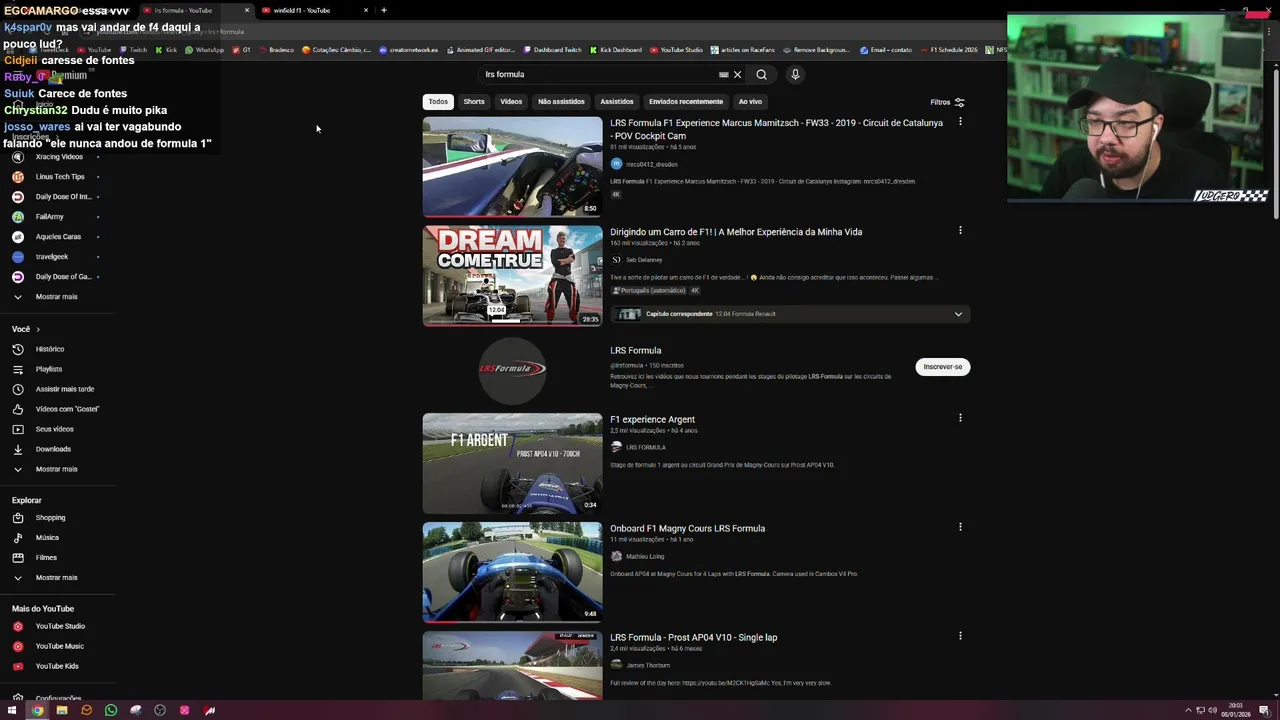Open the POV Cockpit Cam video thumbnail
This screenshot has width=1280, height=720.
coord(512,167)
